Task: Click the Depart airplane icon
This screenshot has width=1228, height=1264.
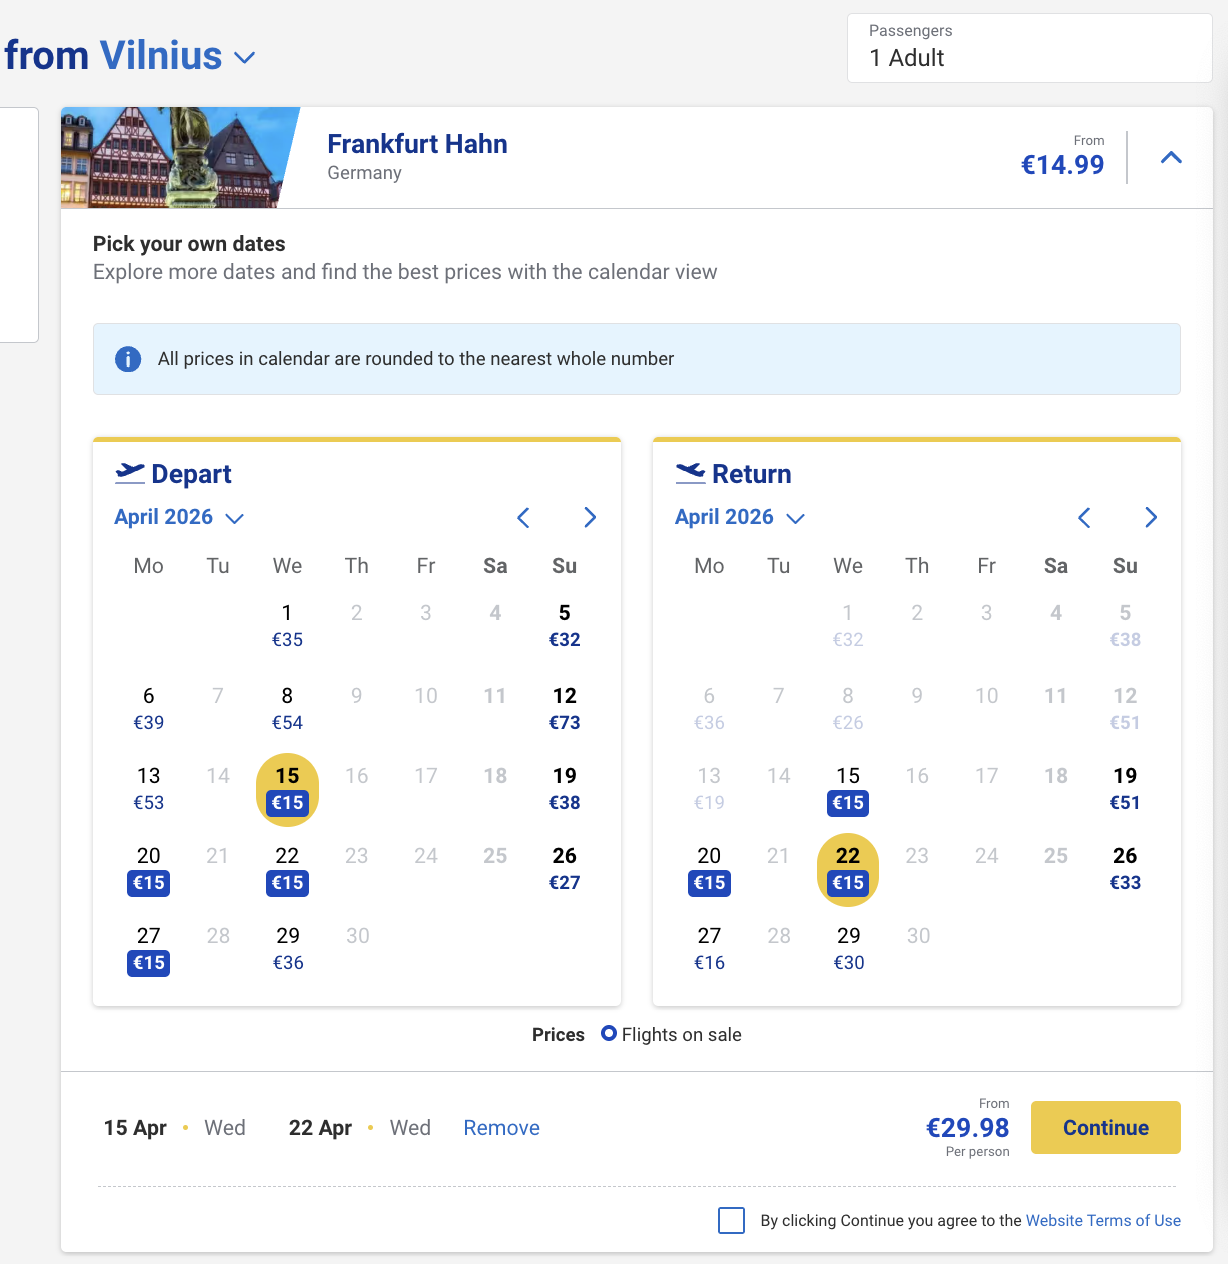Action: (130, 472)
